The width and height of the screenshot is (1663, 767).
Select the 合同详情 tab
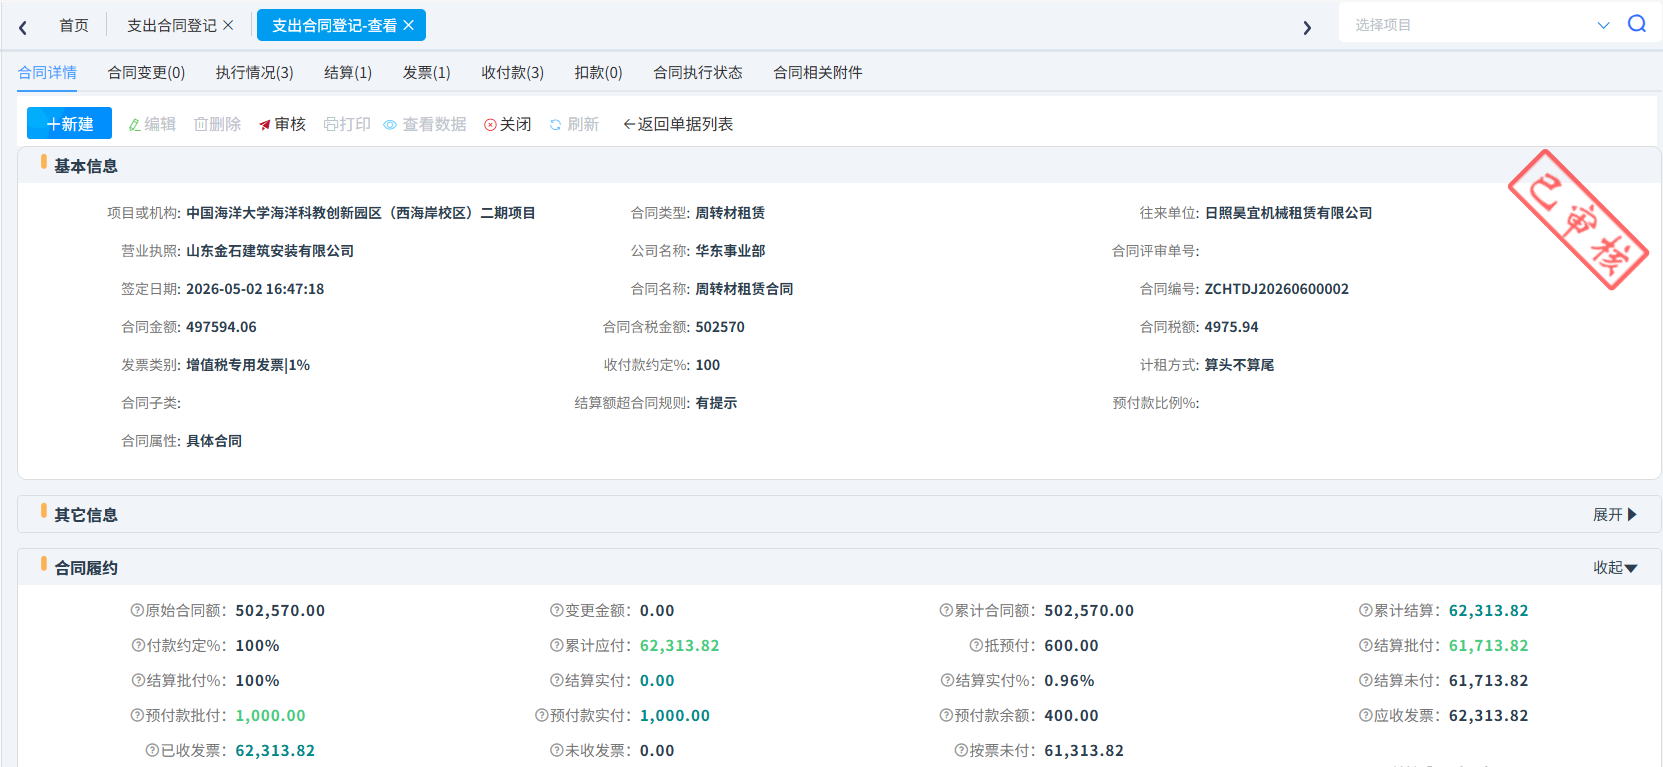point(47,72)
